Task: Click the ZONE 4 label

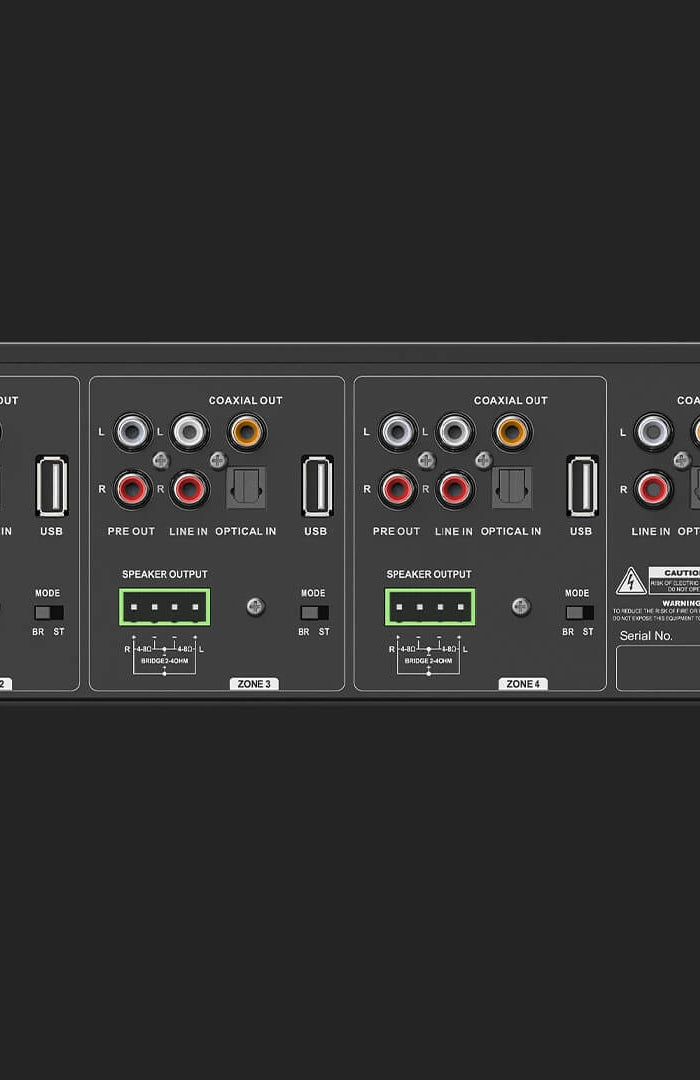Action: pyautogui.click(x=523, y=684)
